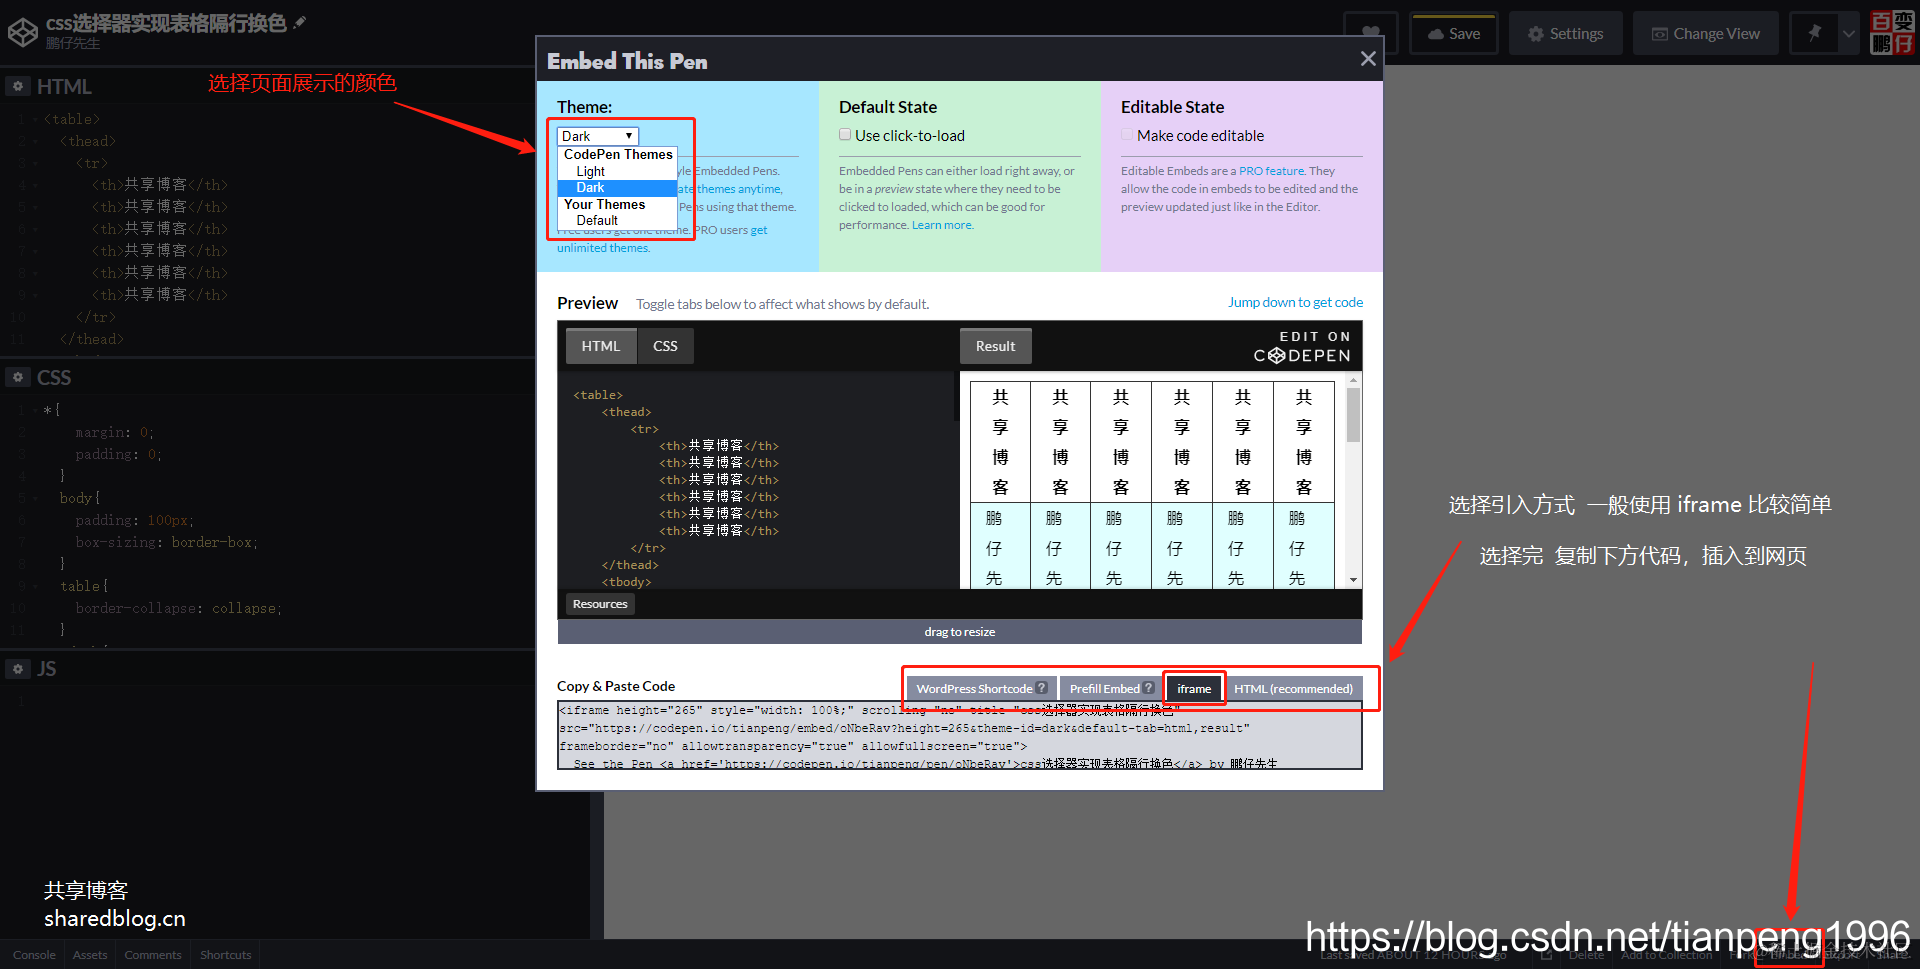Open the HTML panel settings gear
Viewport: 1920px width, 969px height.
(17, 86)
